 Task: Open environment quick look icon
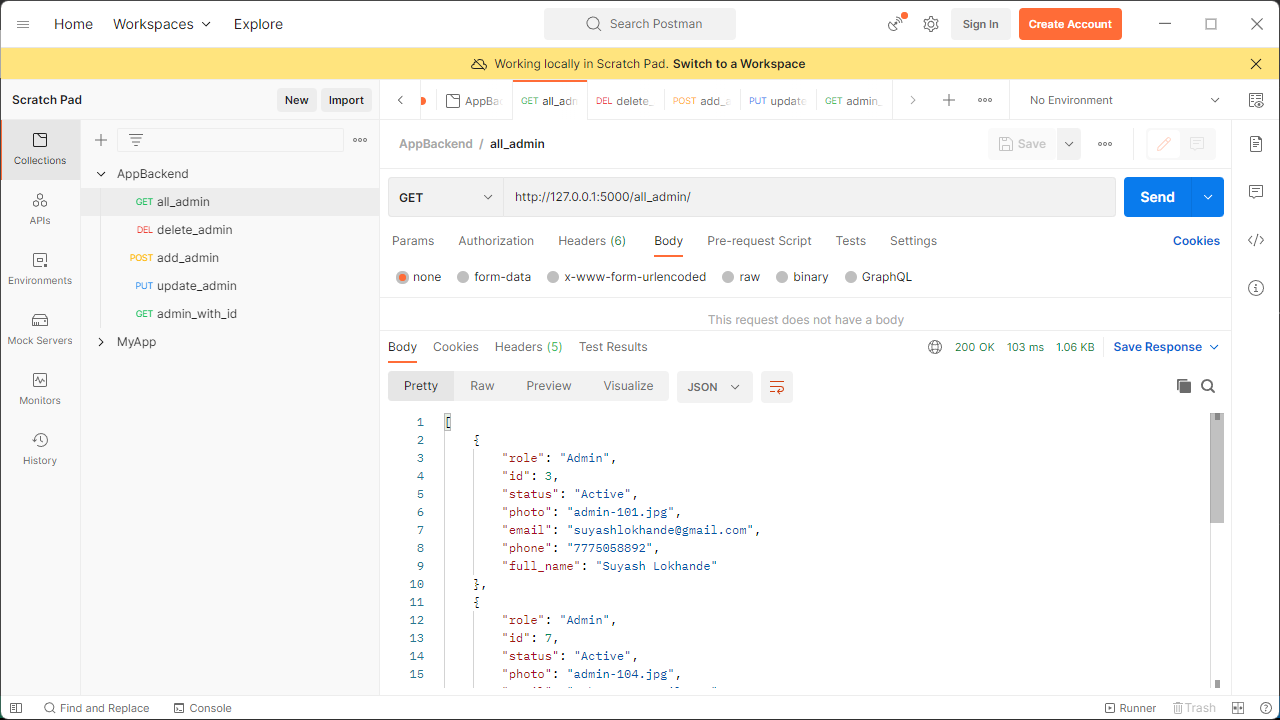point(1256,100)
